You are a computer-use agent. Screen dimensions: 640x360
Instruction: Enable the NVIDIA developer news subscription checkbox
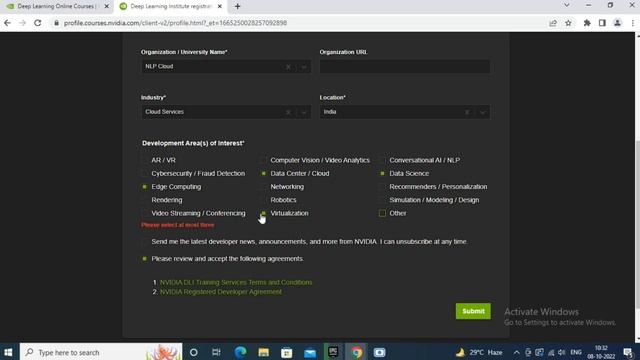click(144, 242)
